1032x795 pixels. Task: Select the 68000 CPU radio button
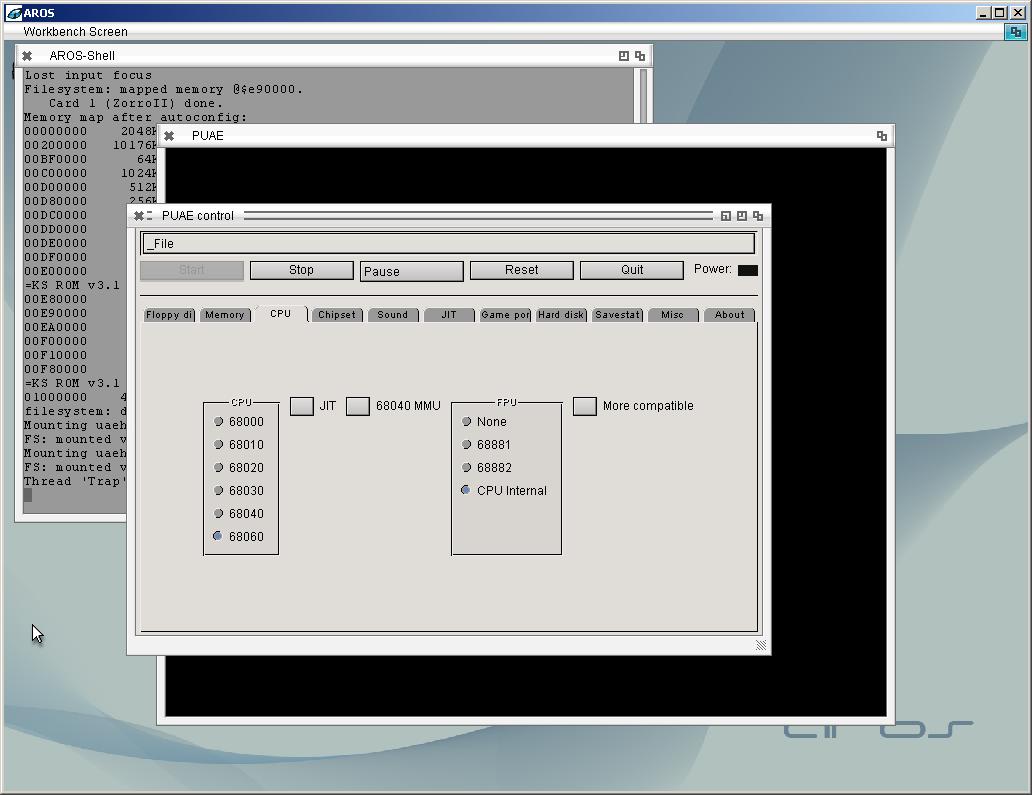click(219, 421)
